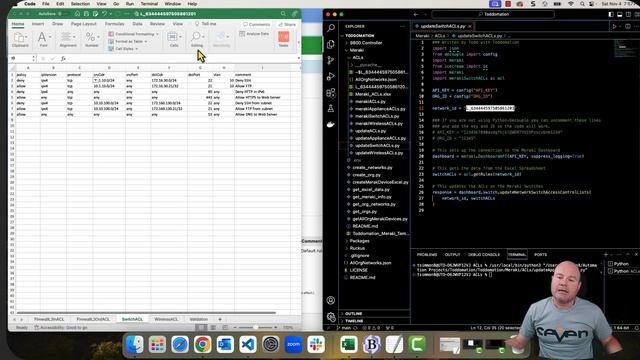640x360 pixels.
Task: Toggle VS Code bottom panel layout icon
Action: pyautogui.click(x=620, y=14)
